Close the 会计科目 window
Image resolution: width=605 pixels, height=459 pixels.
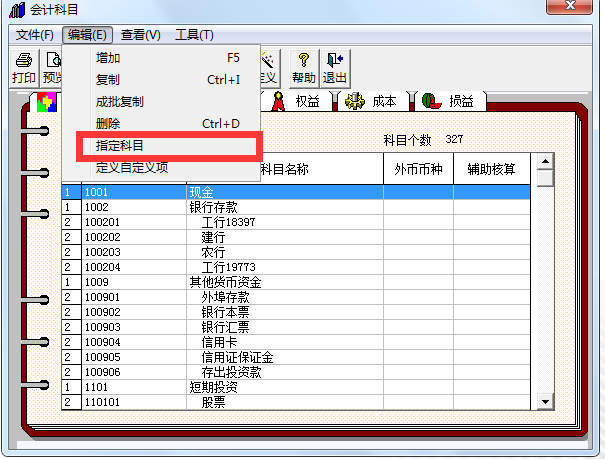570,5
